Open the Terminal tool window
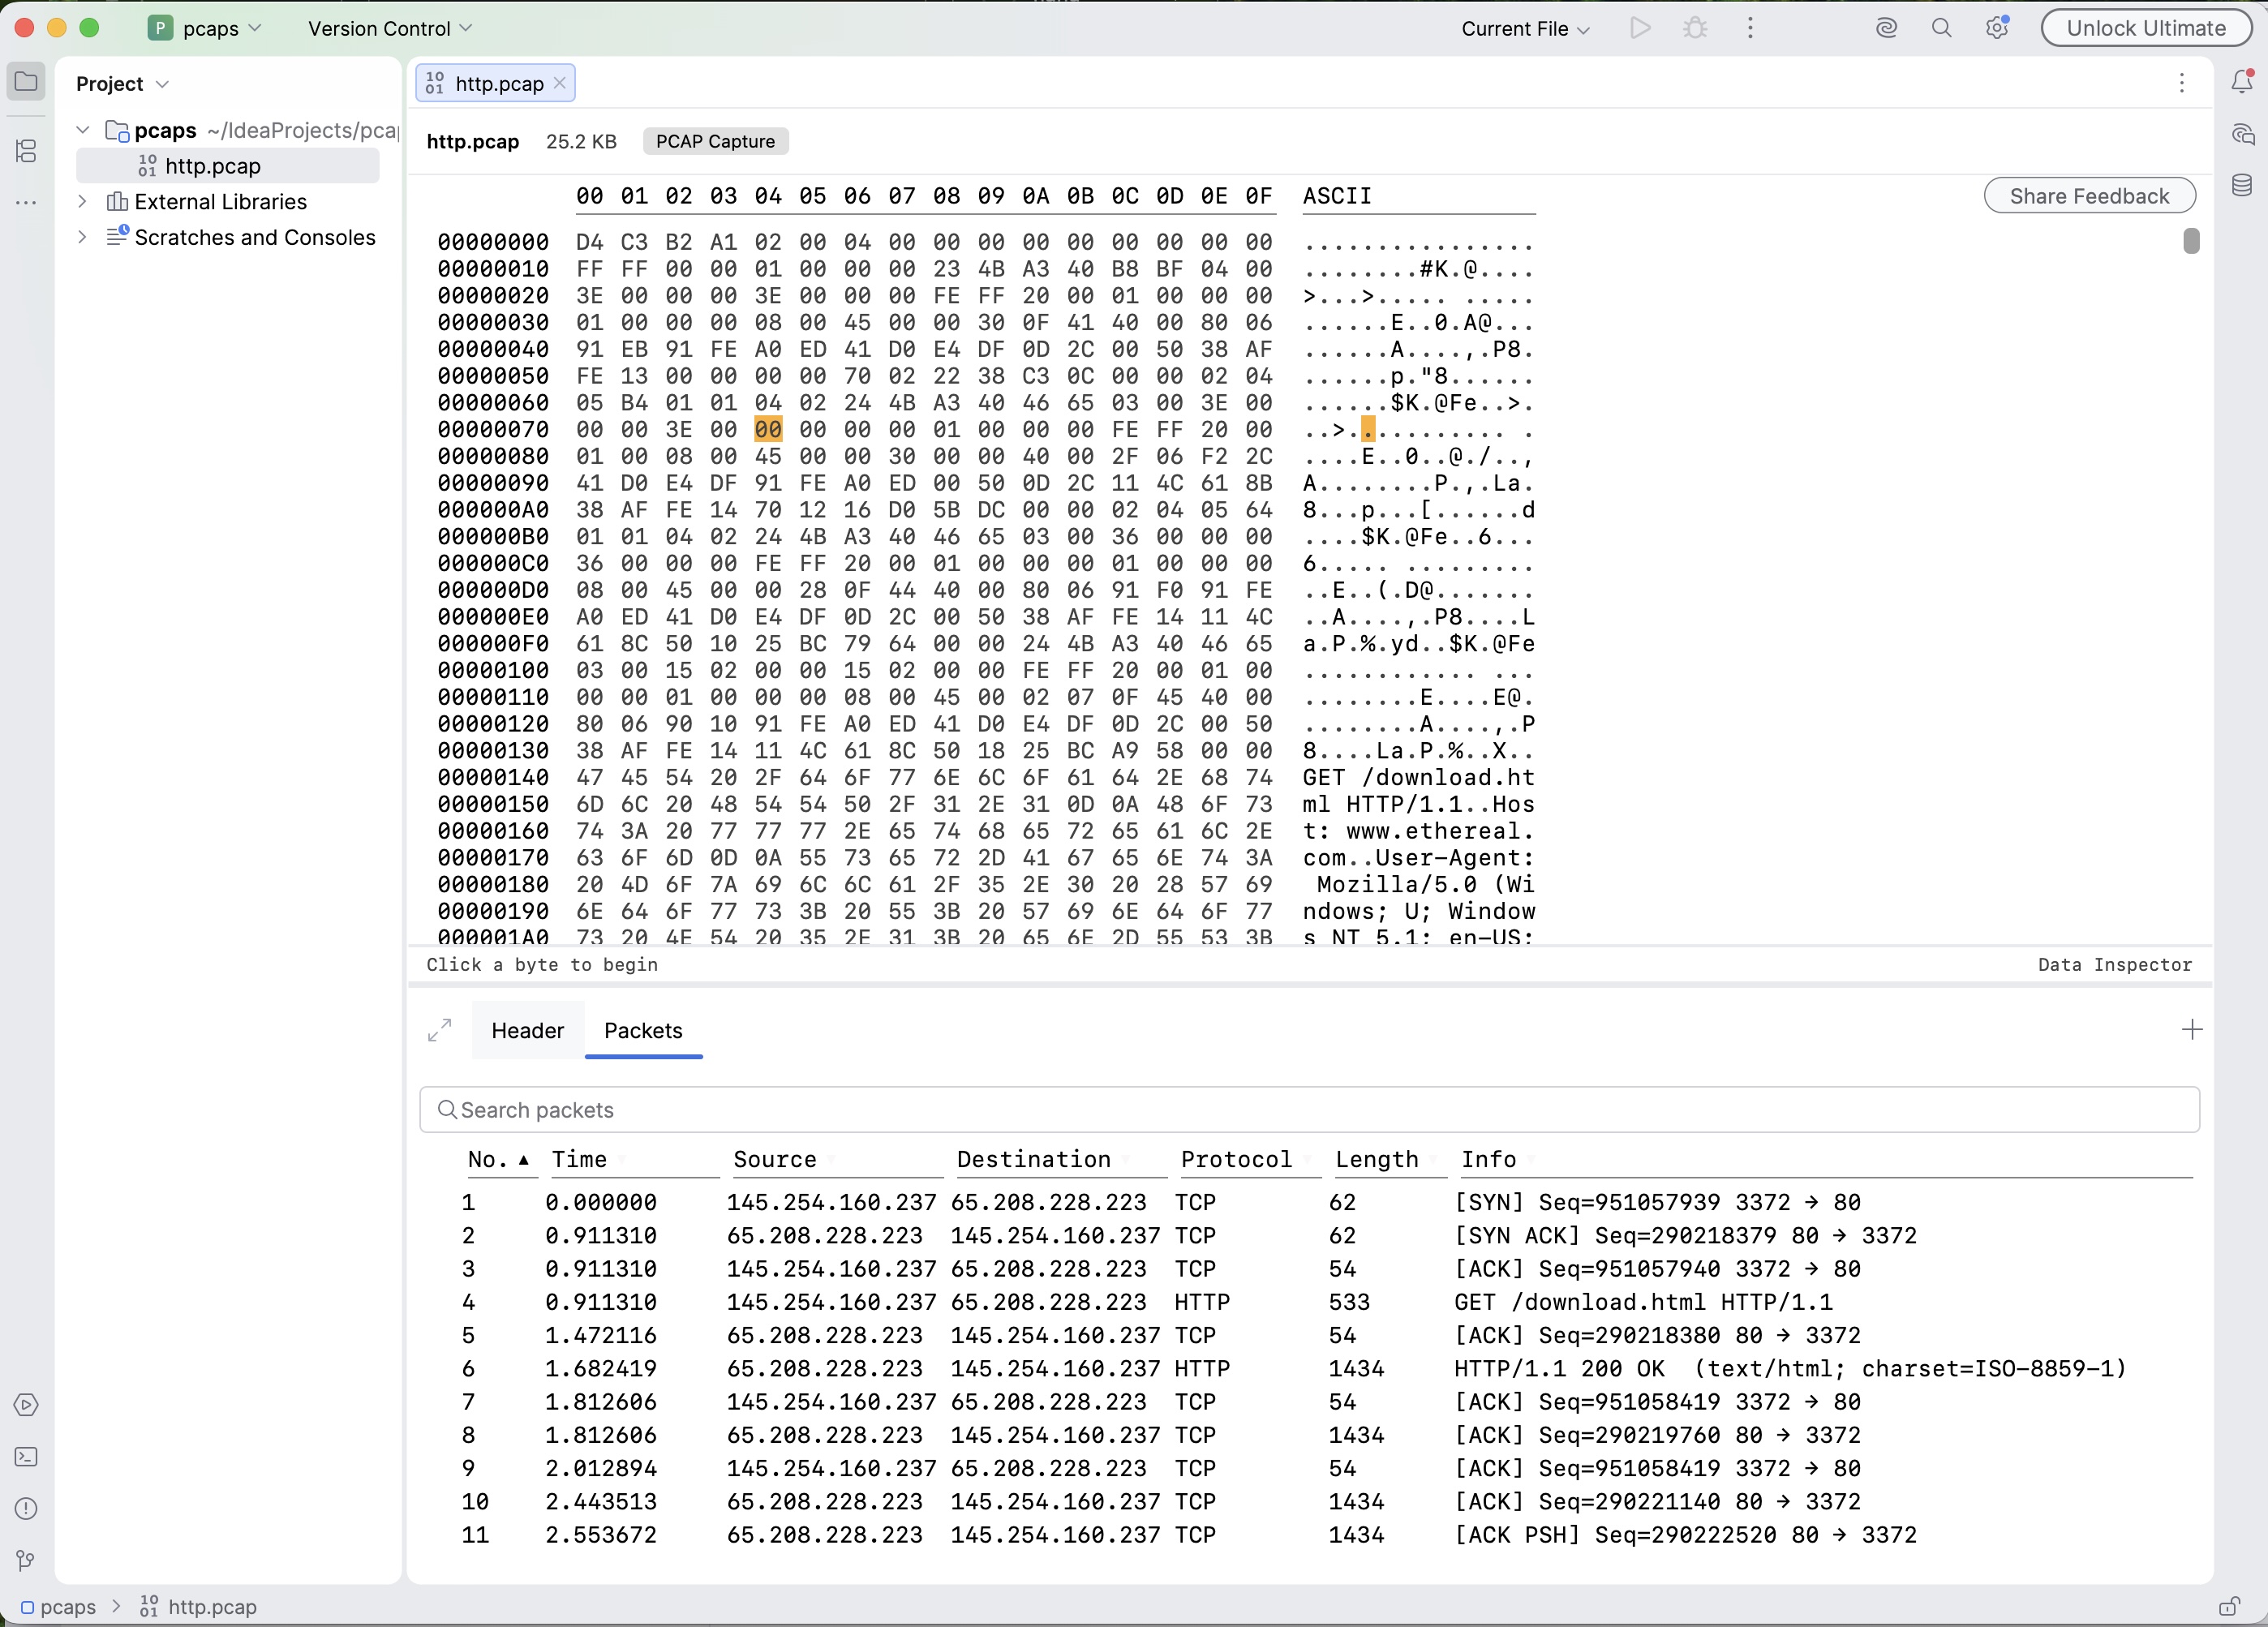Viewport: 2268px width, 1627px height. [x=26, y=1457]
